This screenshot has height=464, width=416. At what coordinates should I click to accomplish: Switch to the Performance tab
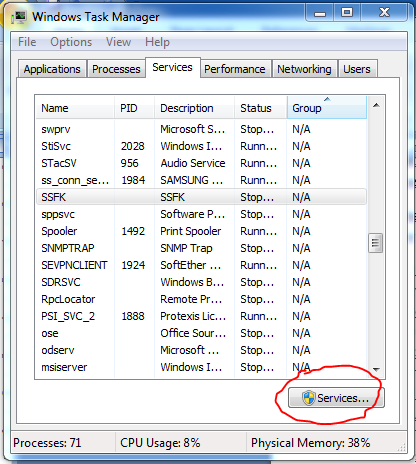click(235, 69)
